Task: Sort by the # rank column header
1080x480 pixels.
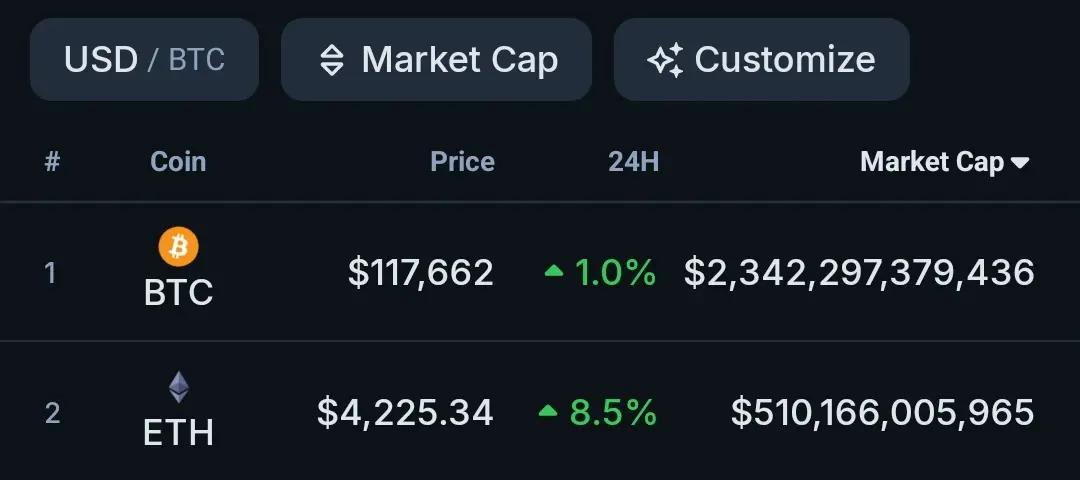Action: [52, 163]
